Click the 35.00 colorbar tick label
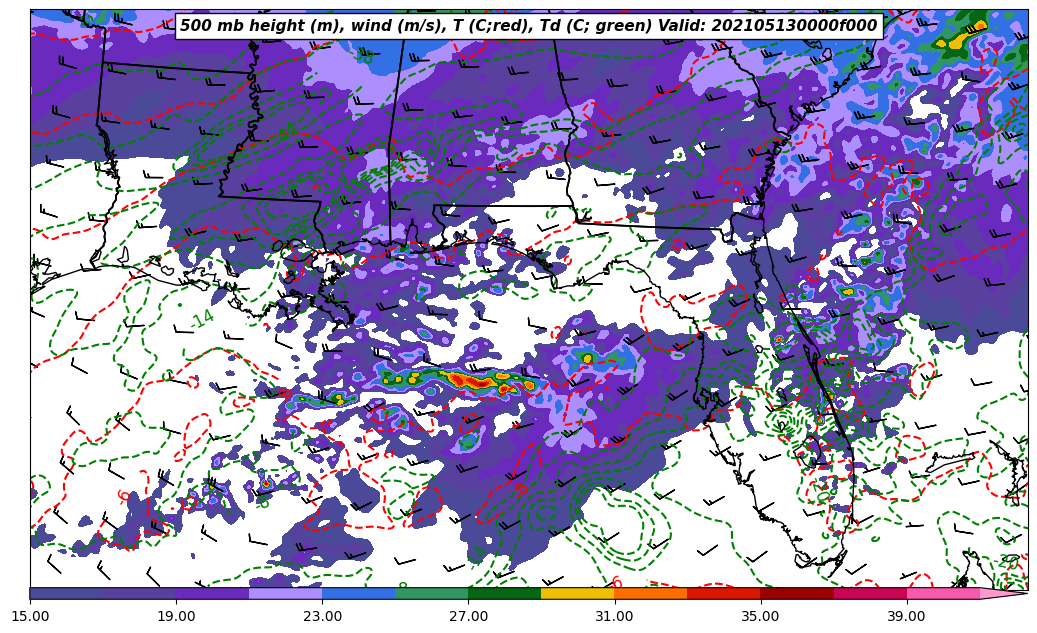 [x=761, y=616]
